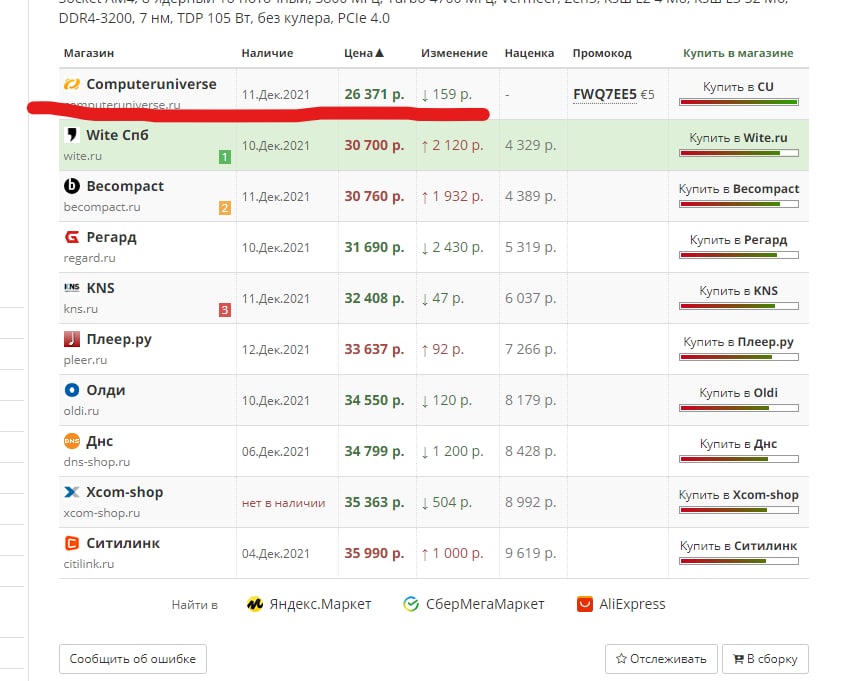The height and width of the screenshot is (681, 844).
Task: Sort table by Наличие column header
Action: 268,53
